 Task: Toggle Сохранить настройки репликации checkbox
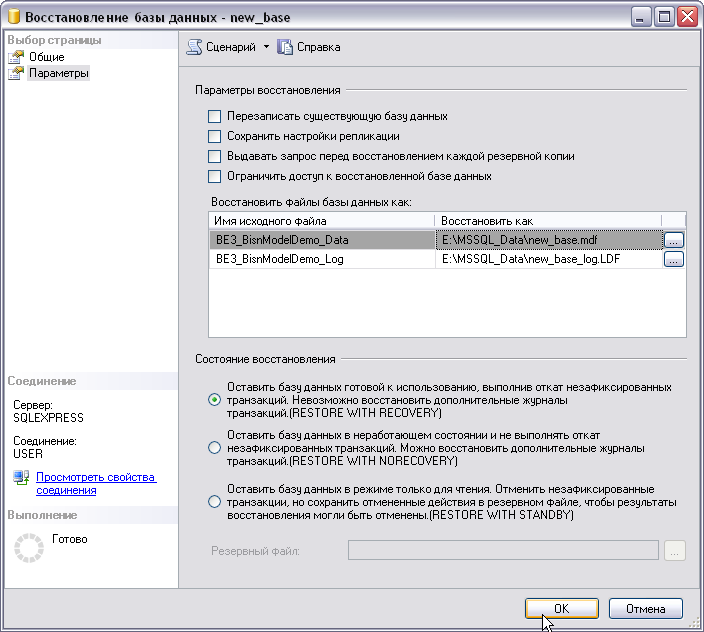(214, 136)
